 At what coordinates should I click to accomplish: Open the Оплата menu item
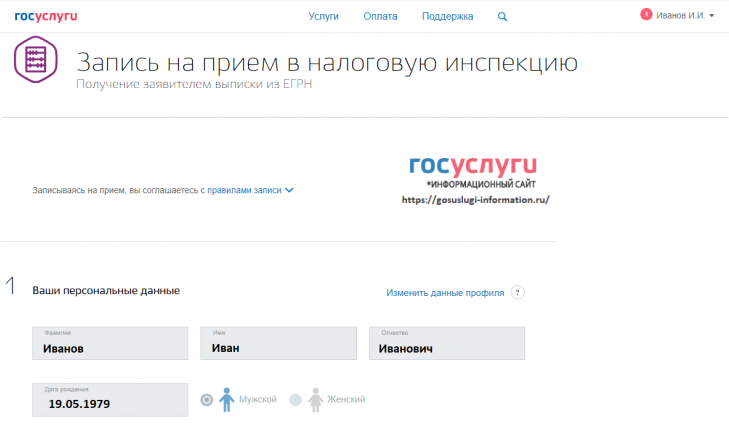click(x=380, y=16)
